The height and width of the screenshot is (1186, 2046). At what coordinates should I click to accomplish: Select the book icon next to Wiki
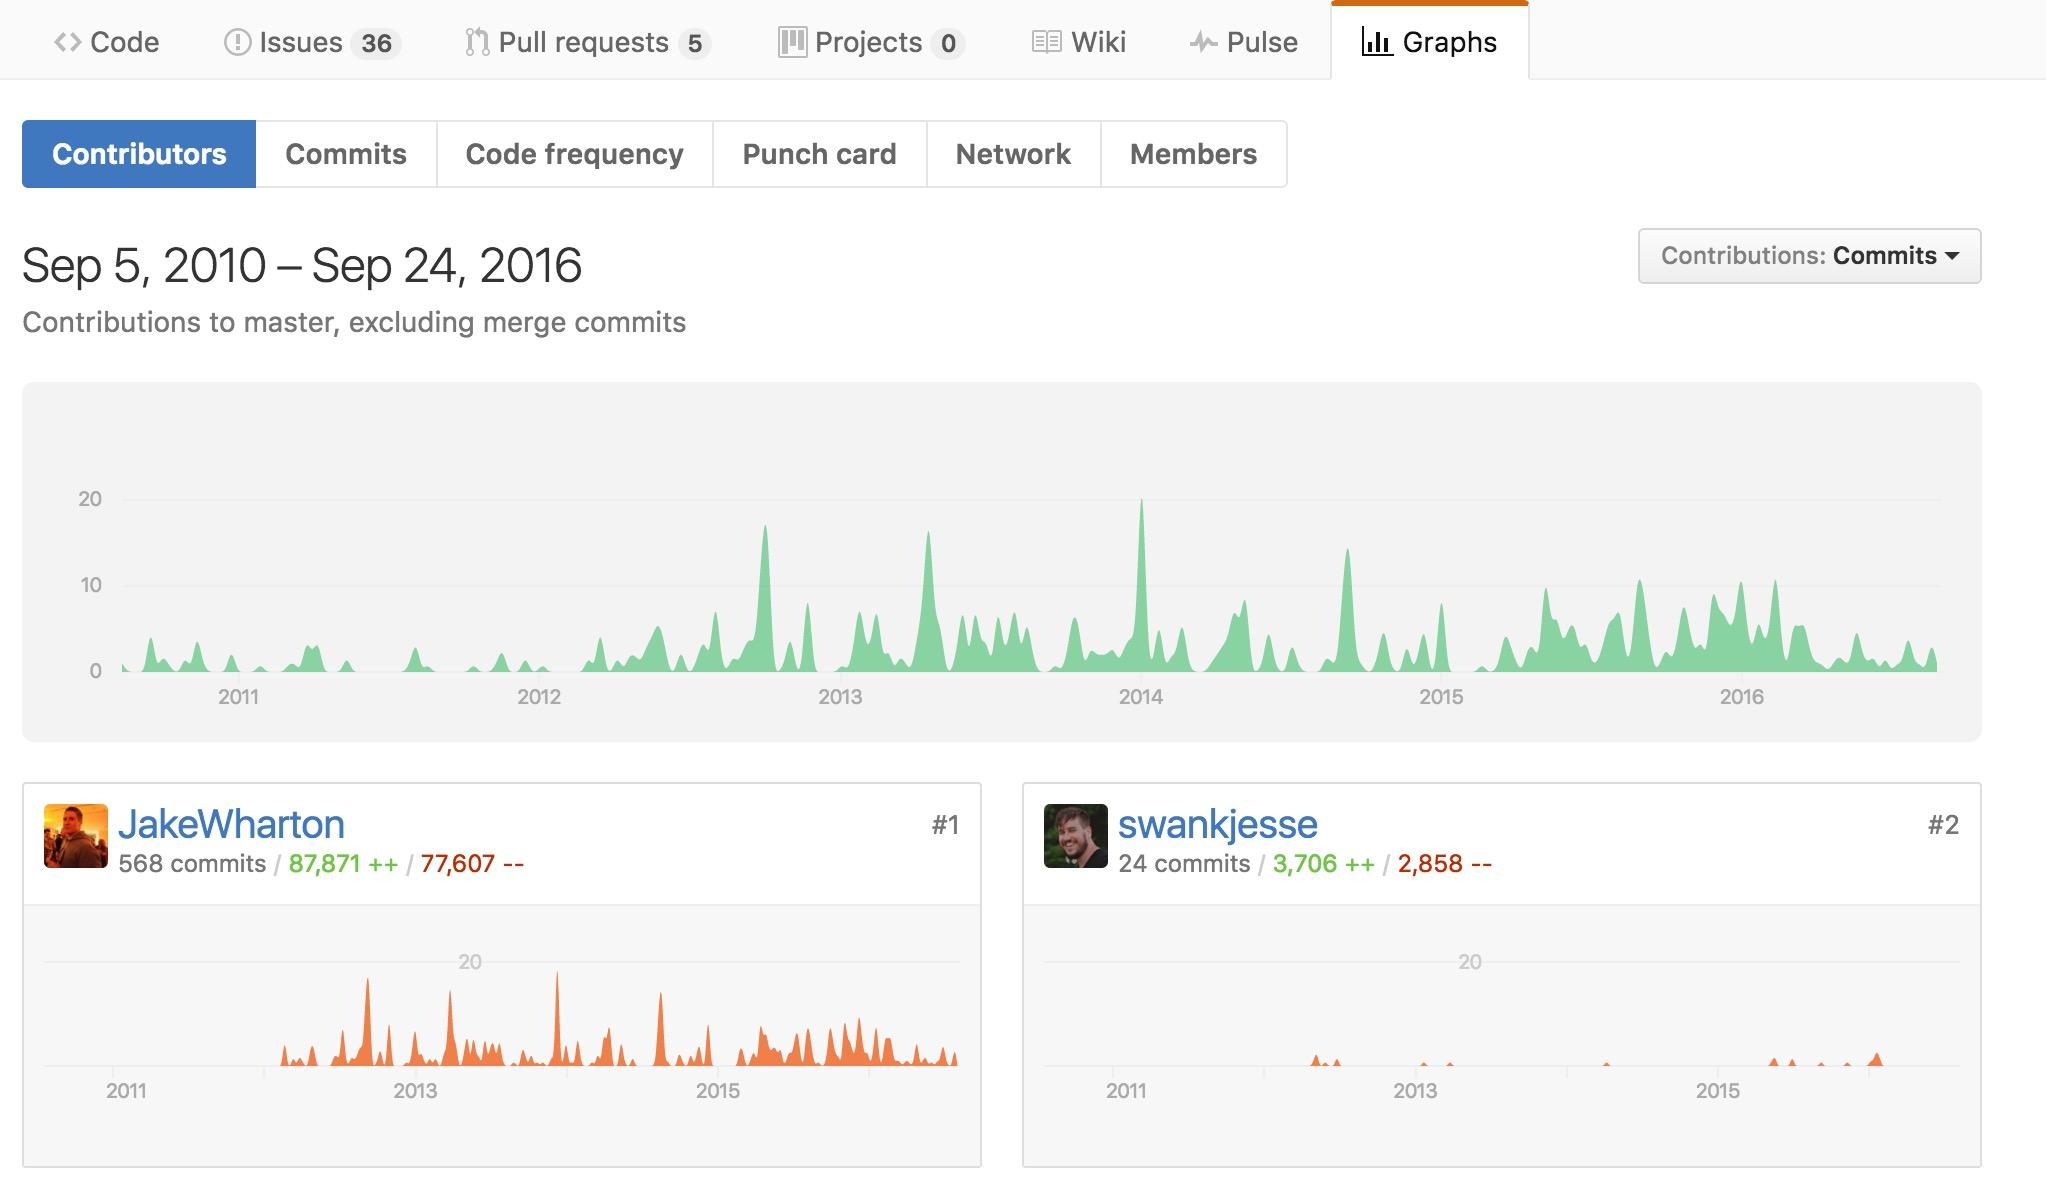click(x=1046, y=41)
